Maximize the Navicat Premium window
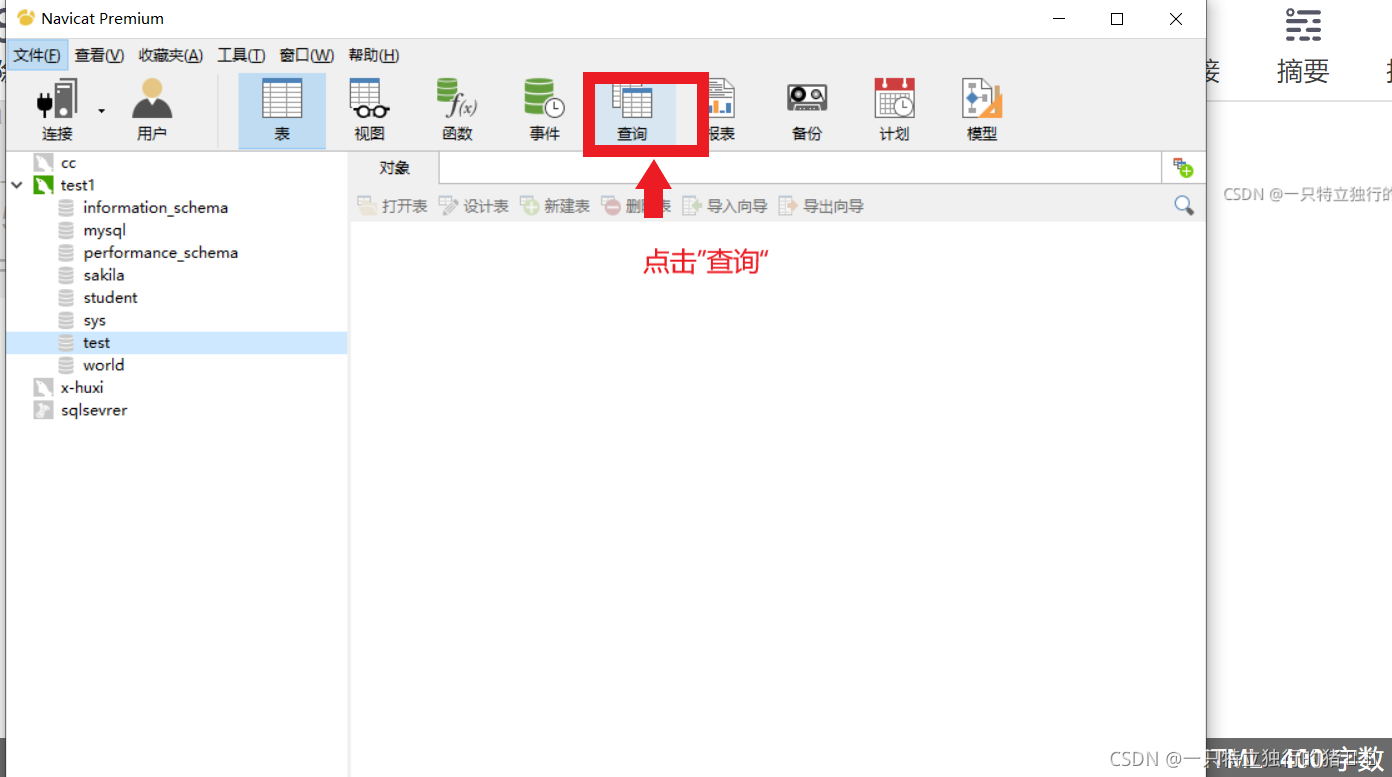 pos(1117,19)
